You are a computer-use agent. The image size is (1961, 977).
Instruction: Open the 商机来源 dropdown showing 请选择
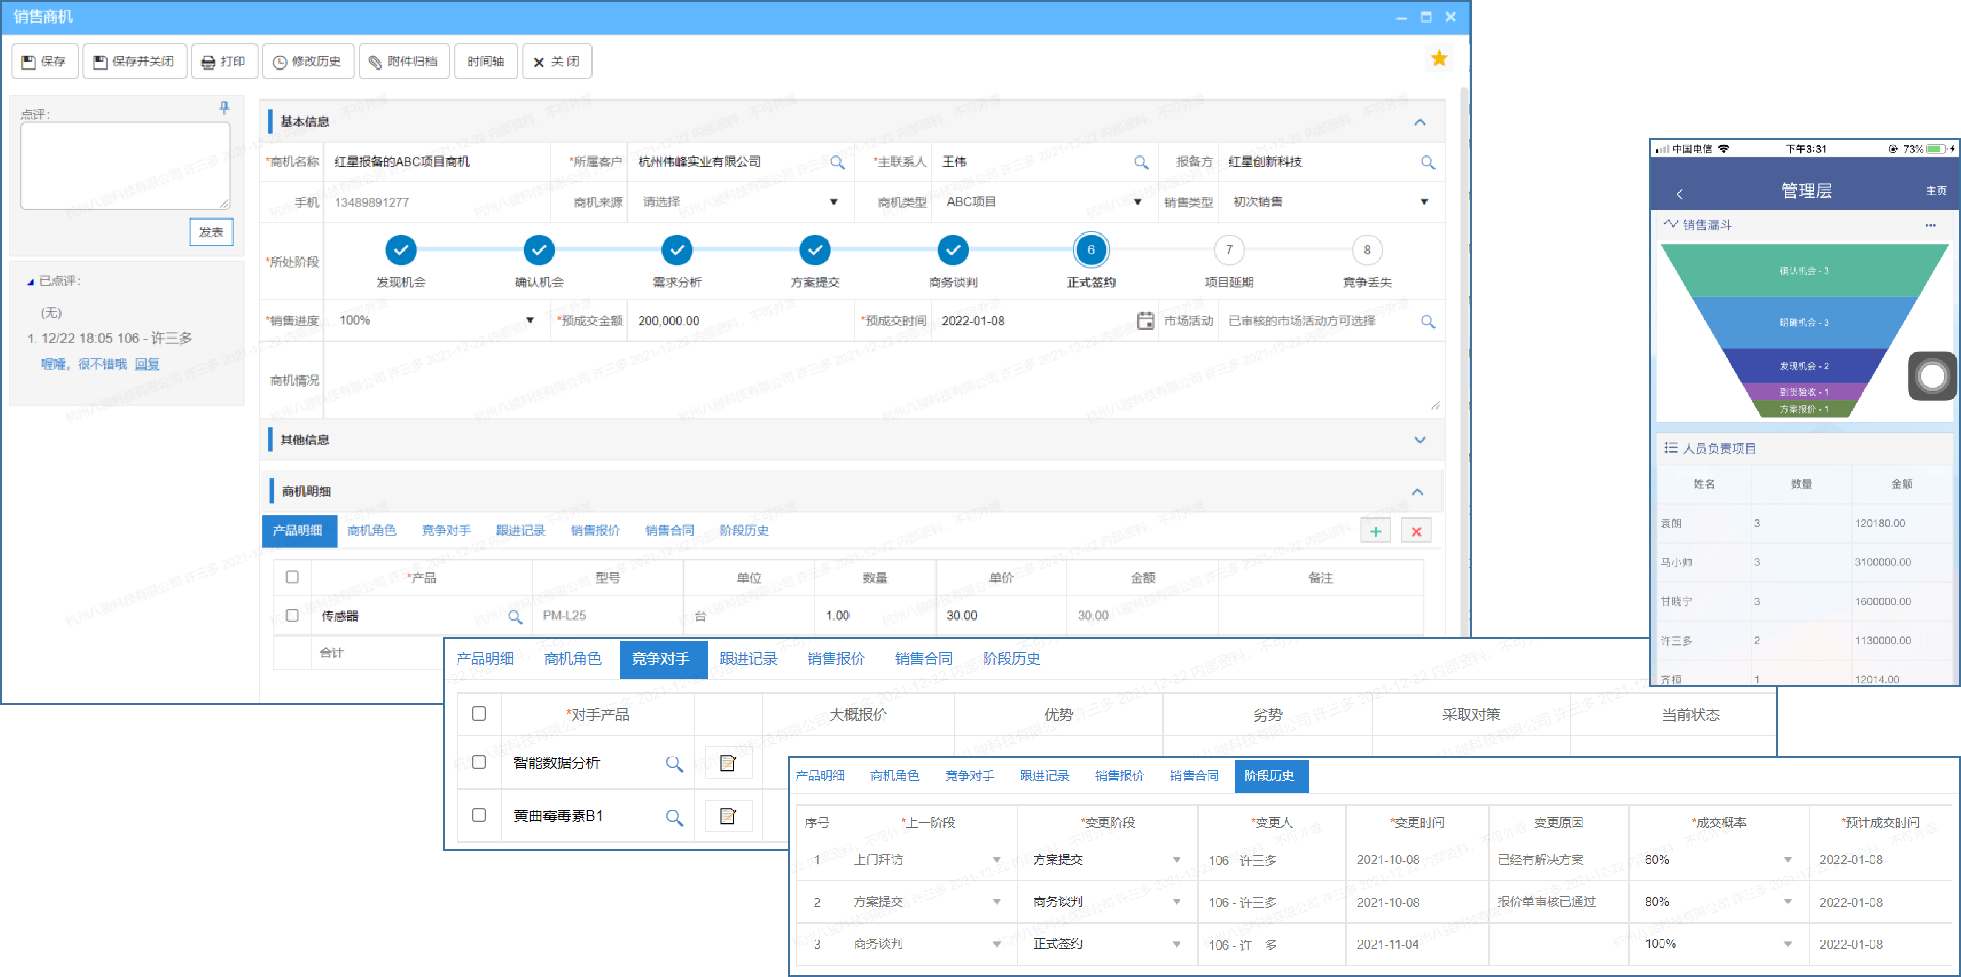[x=834, y=201]
